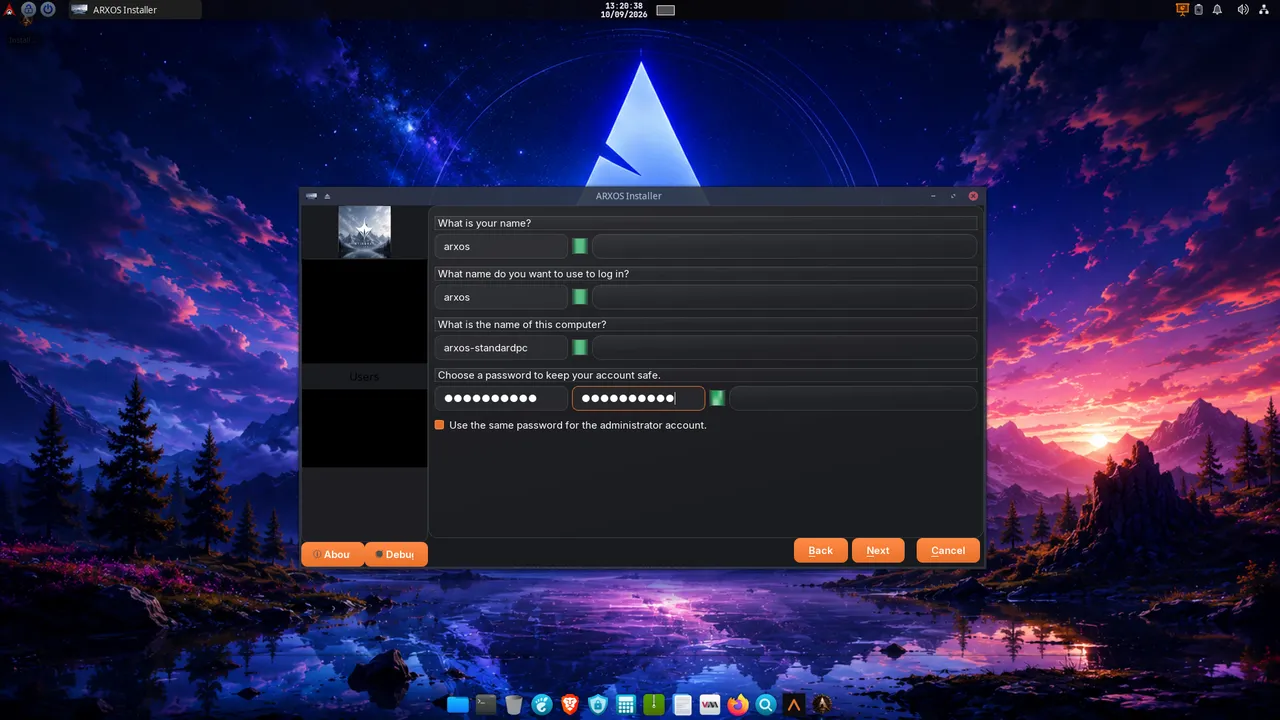Viewport: 1280px width, 720px height.
Task: Open the trash can in dock
Action: point(514,705)
